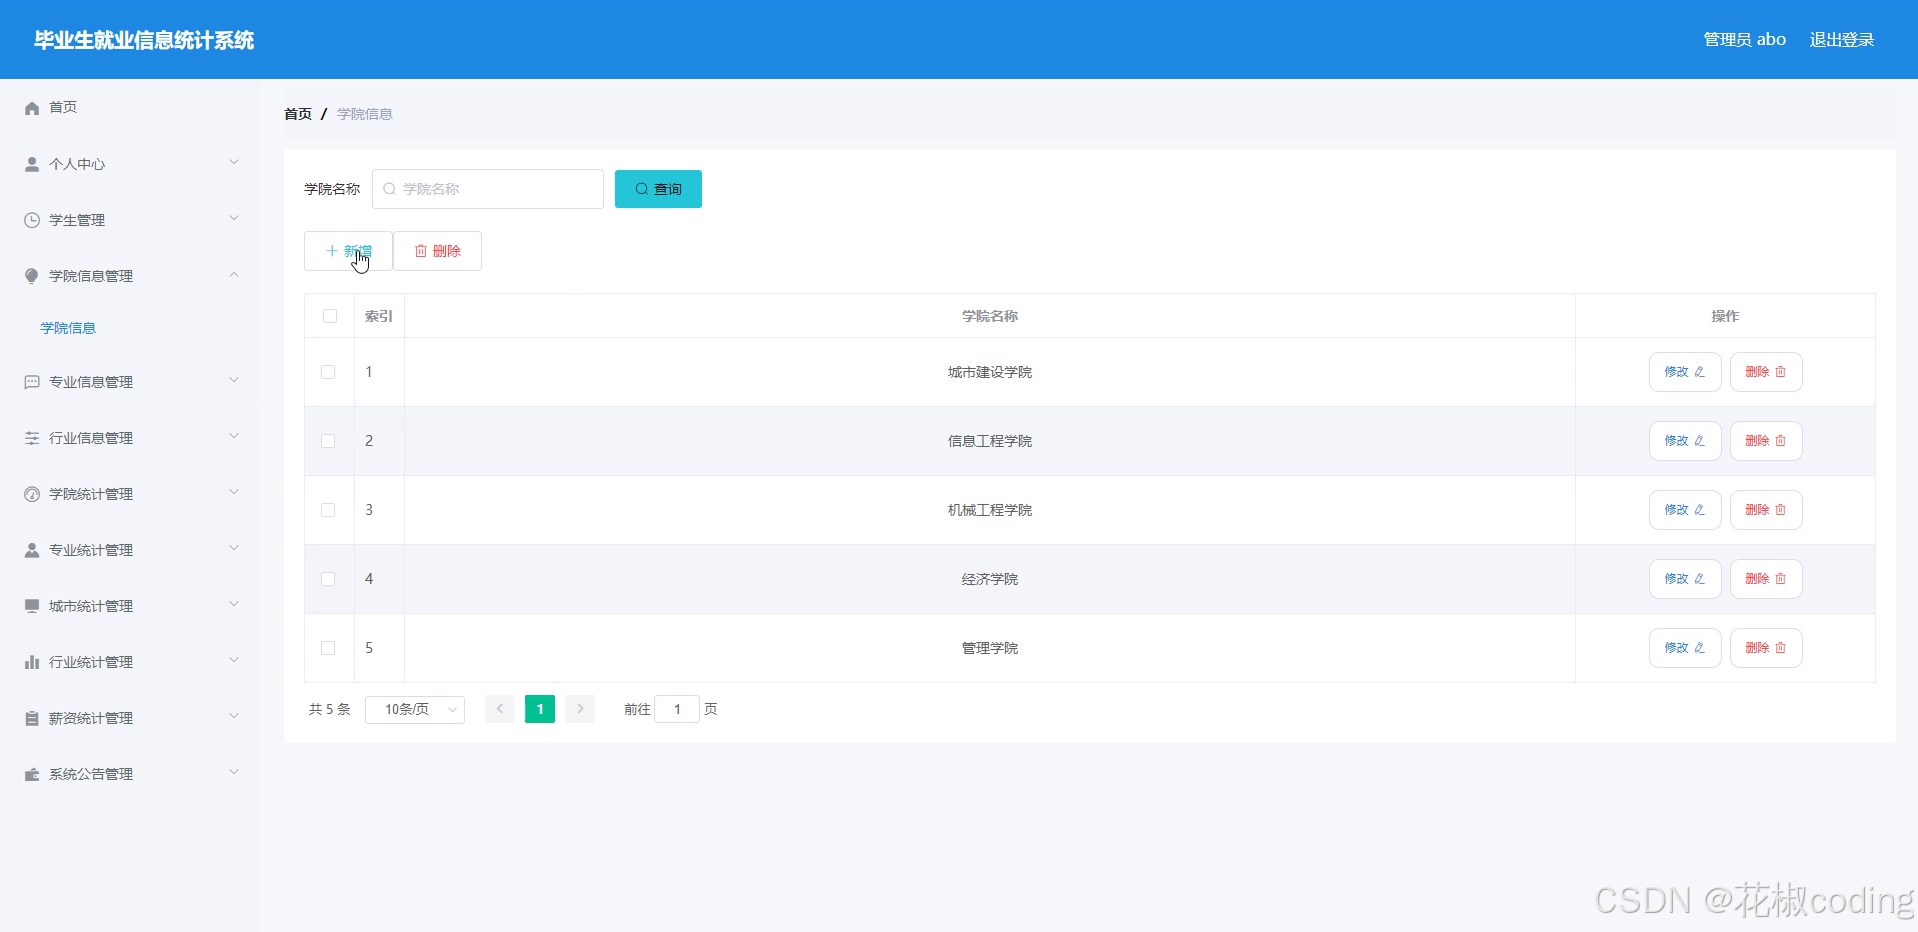Click 修改 for 信息工程学院

pyautogui.click(x=1685, y=441)
